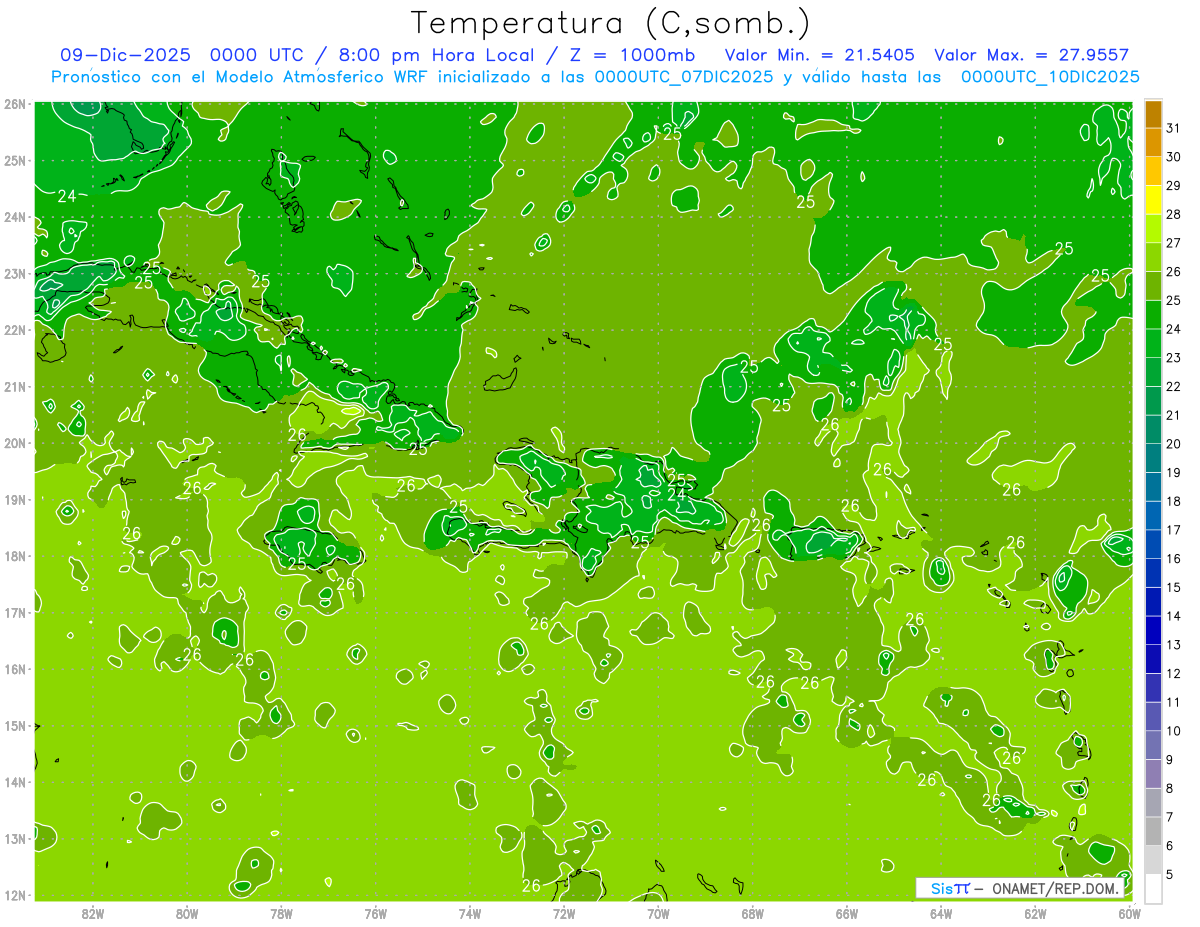Click the "62W" longitude axis label

1036,913
